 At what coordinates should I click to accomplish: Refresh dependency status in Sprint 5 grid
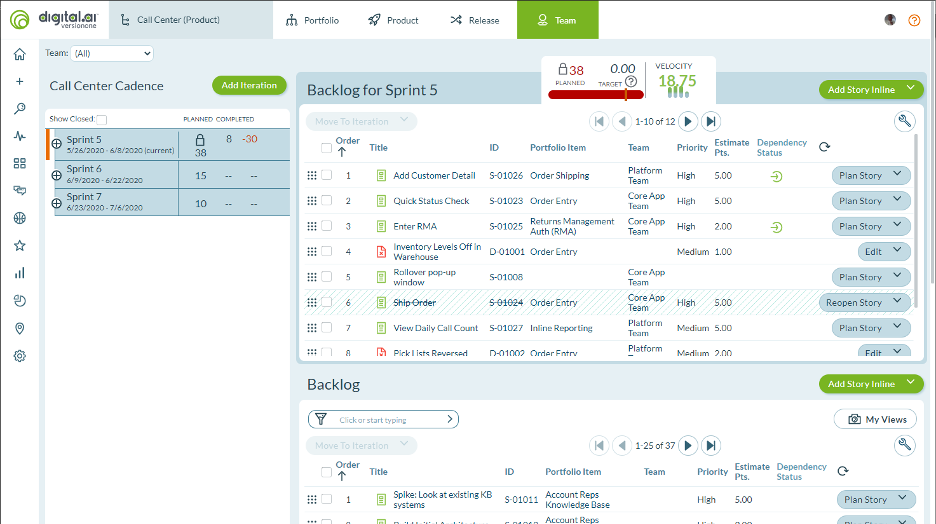(x=824, y=147)
